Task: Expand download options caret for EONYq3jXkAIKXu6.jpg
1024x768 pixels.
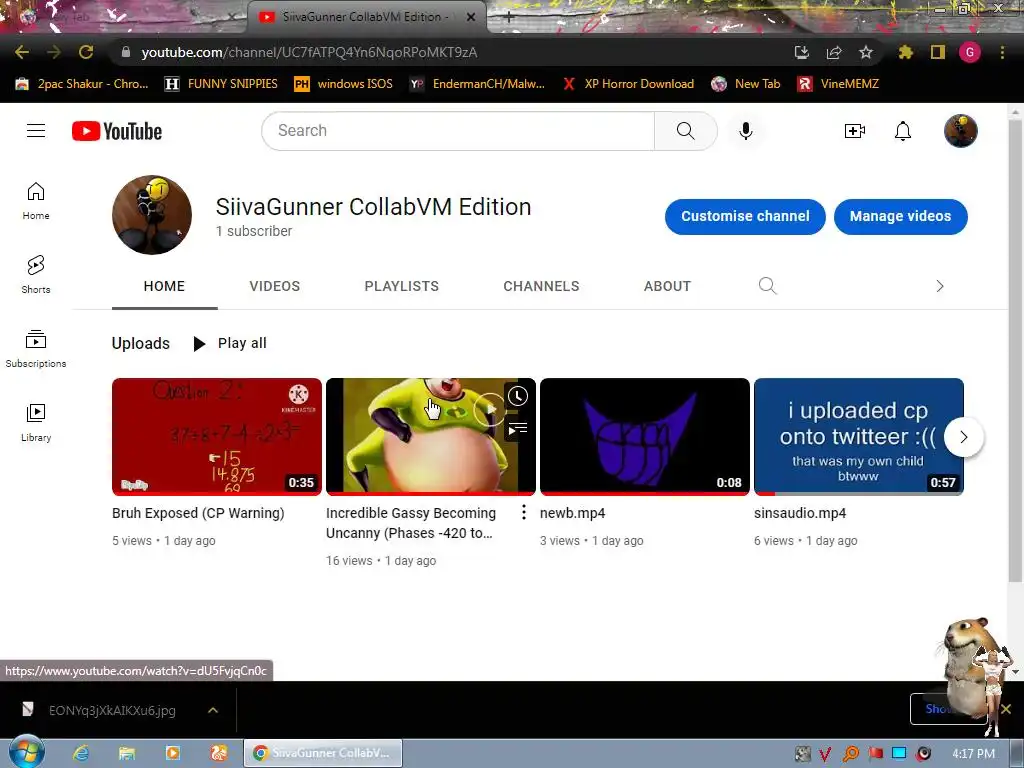Action: 213,710
